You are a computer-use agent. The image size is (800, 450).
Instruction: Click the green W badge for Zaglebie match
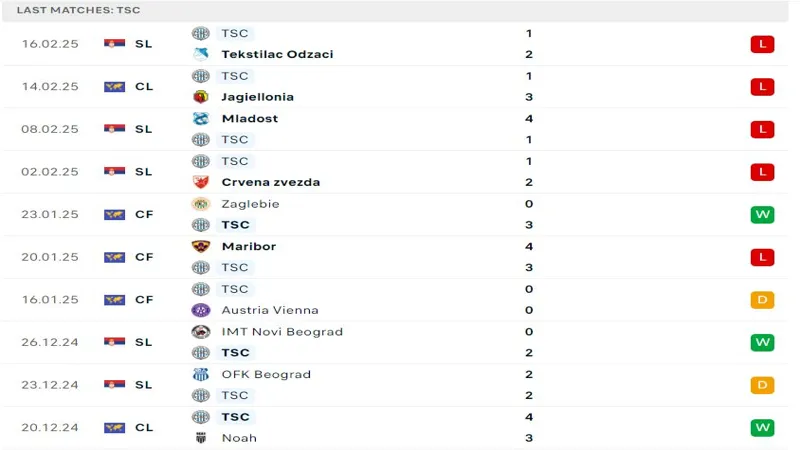click(762, 215)
